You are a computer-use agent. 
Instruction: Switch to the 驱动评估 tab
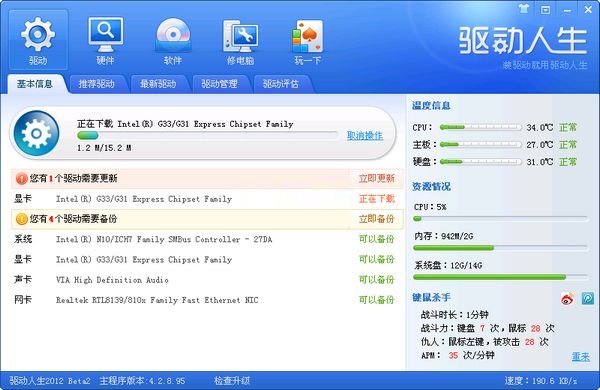tap(281, 84)
